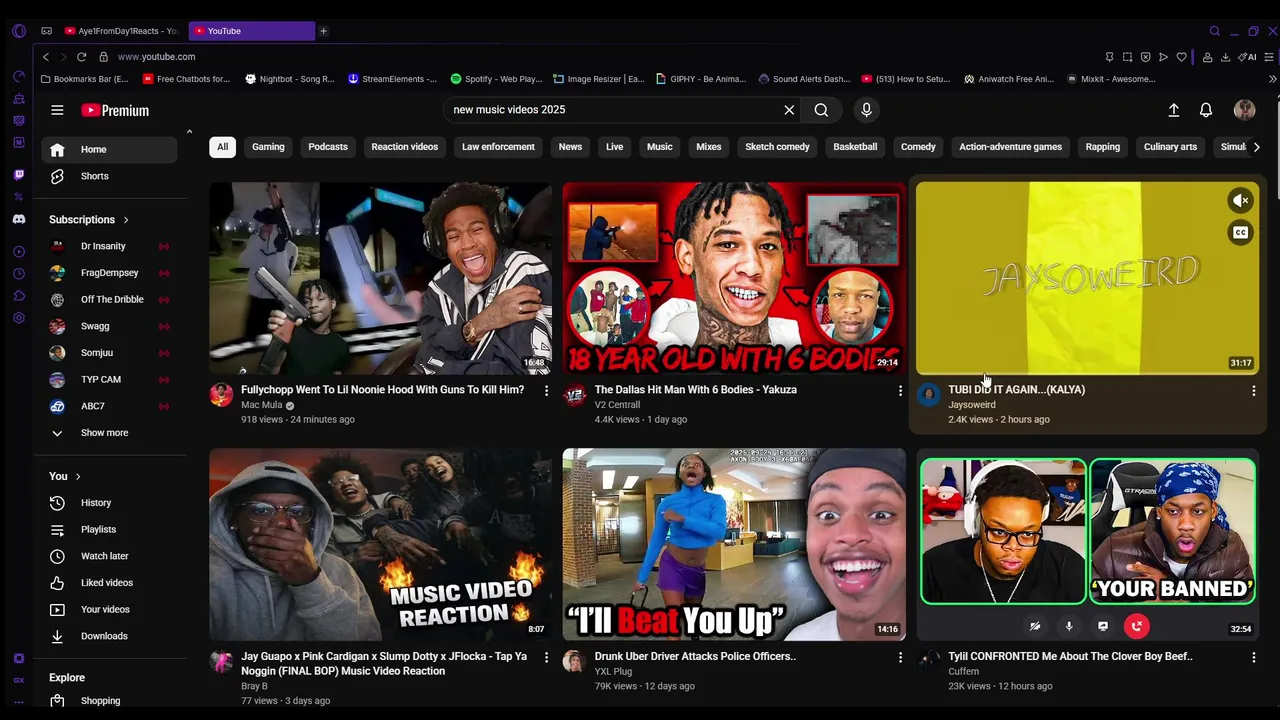The width and height of the screenshot is (1280, 720).
Task: Open Your videos in sidebar
Action: tap(109, 610)
